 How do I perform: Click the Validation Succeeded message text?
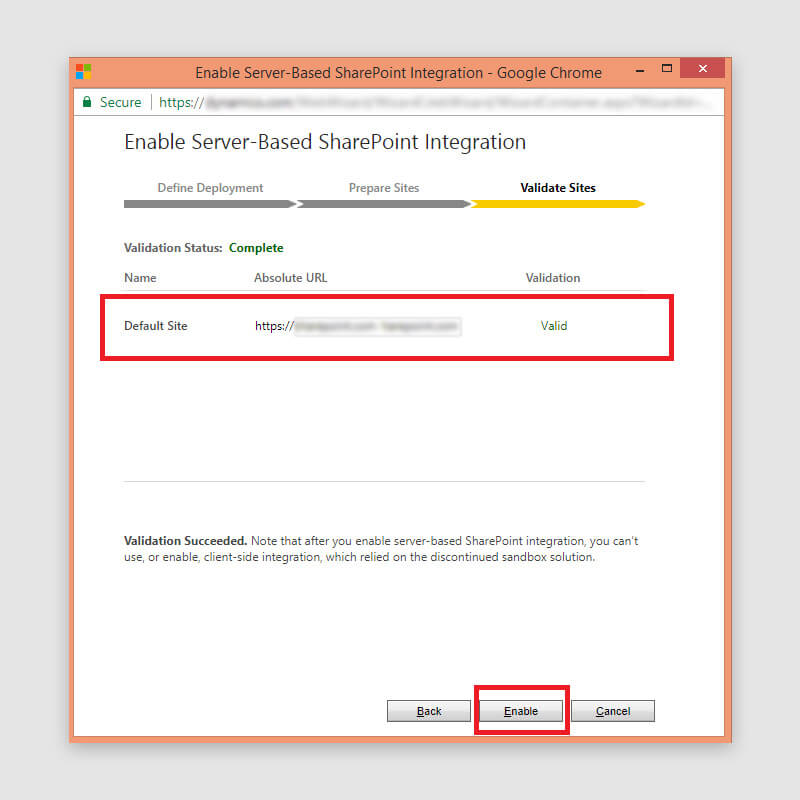pos(381,549)
